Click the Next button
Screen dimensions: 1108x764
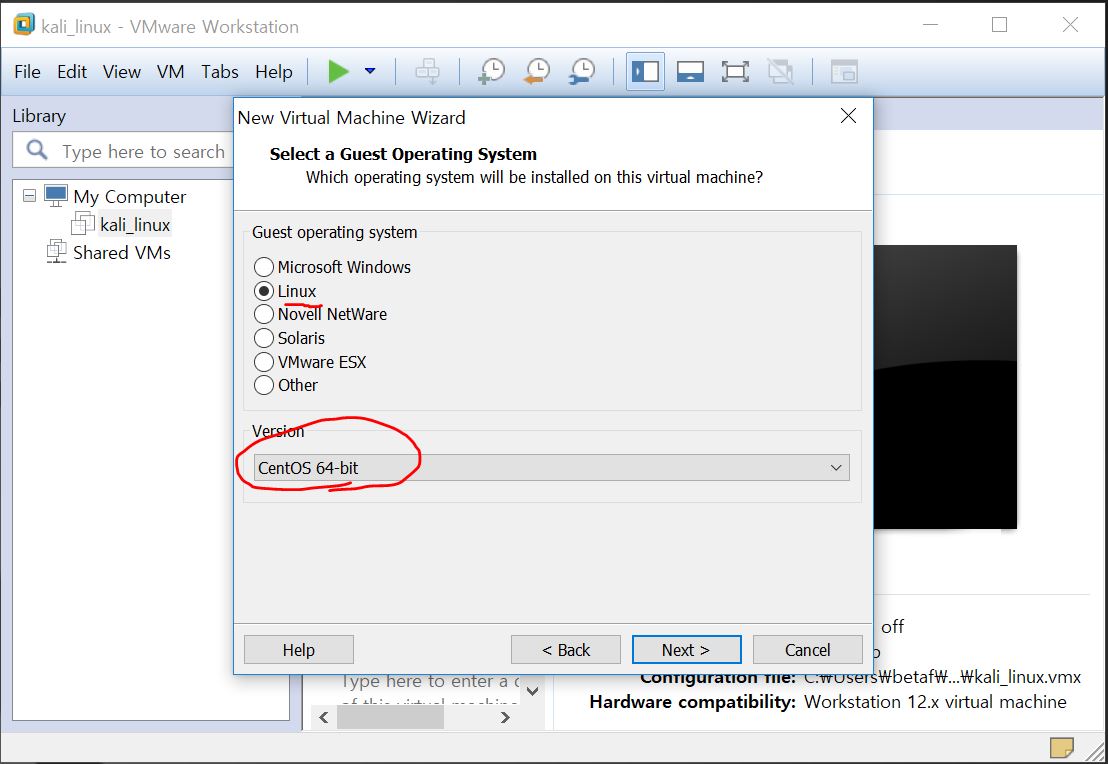click(686, 650)
